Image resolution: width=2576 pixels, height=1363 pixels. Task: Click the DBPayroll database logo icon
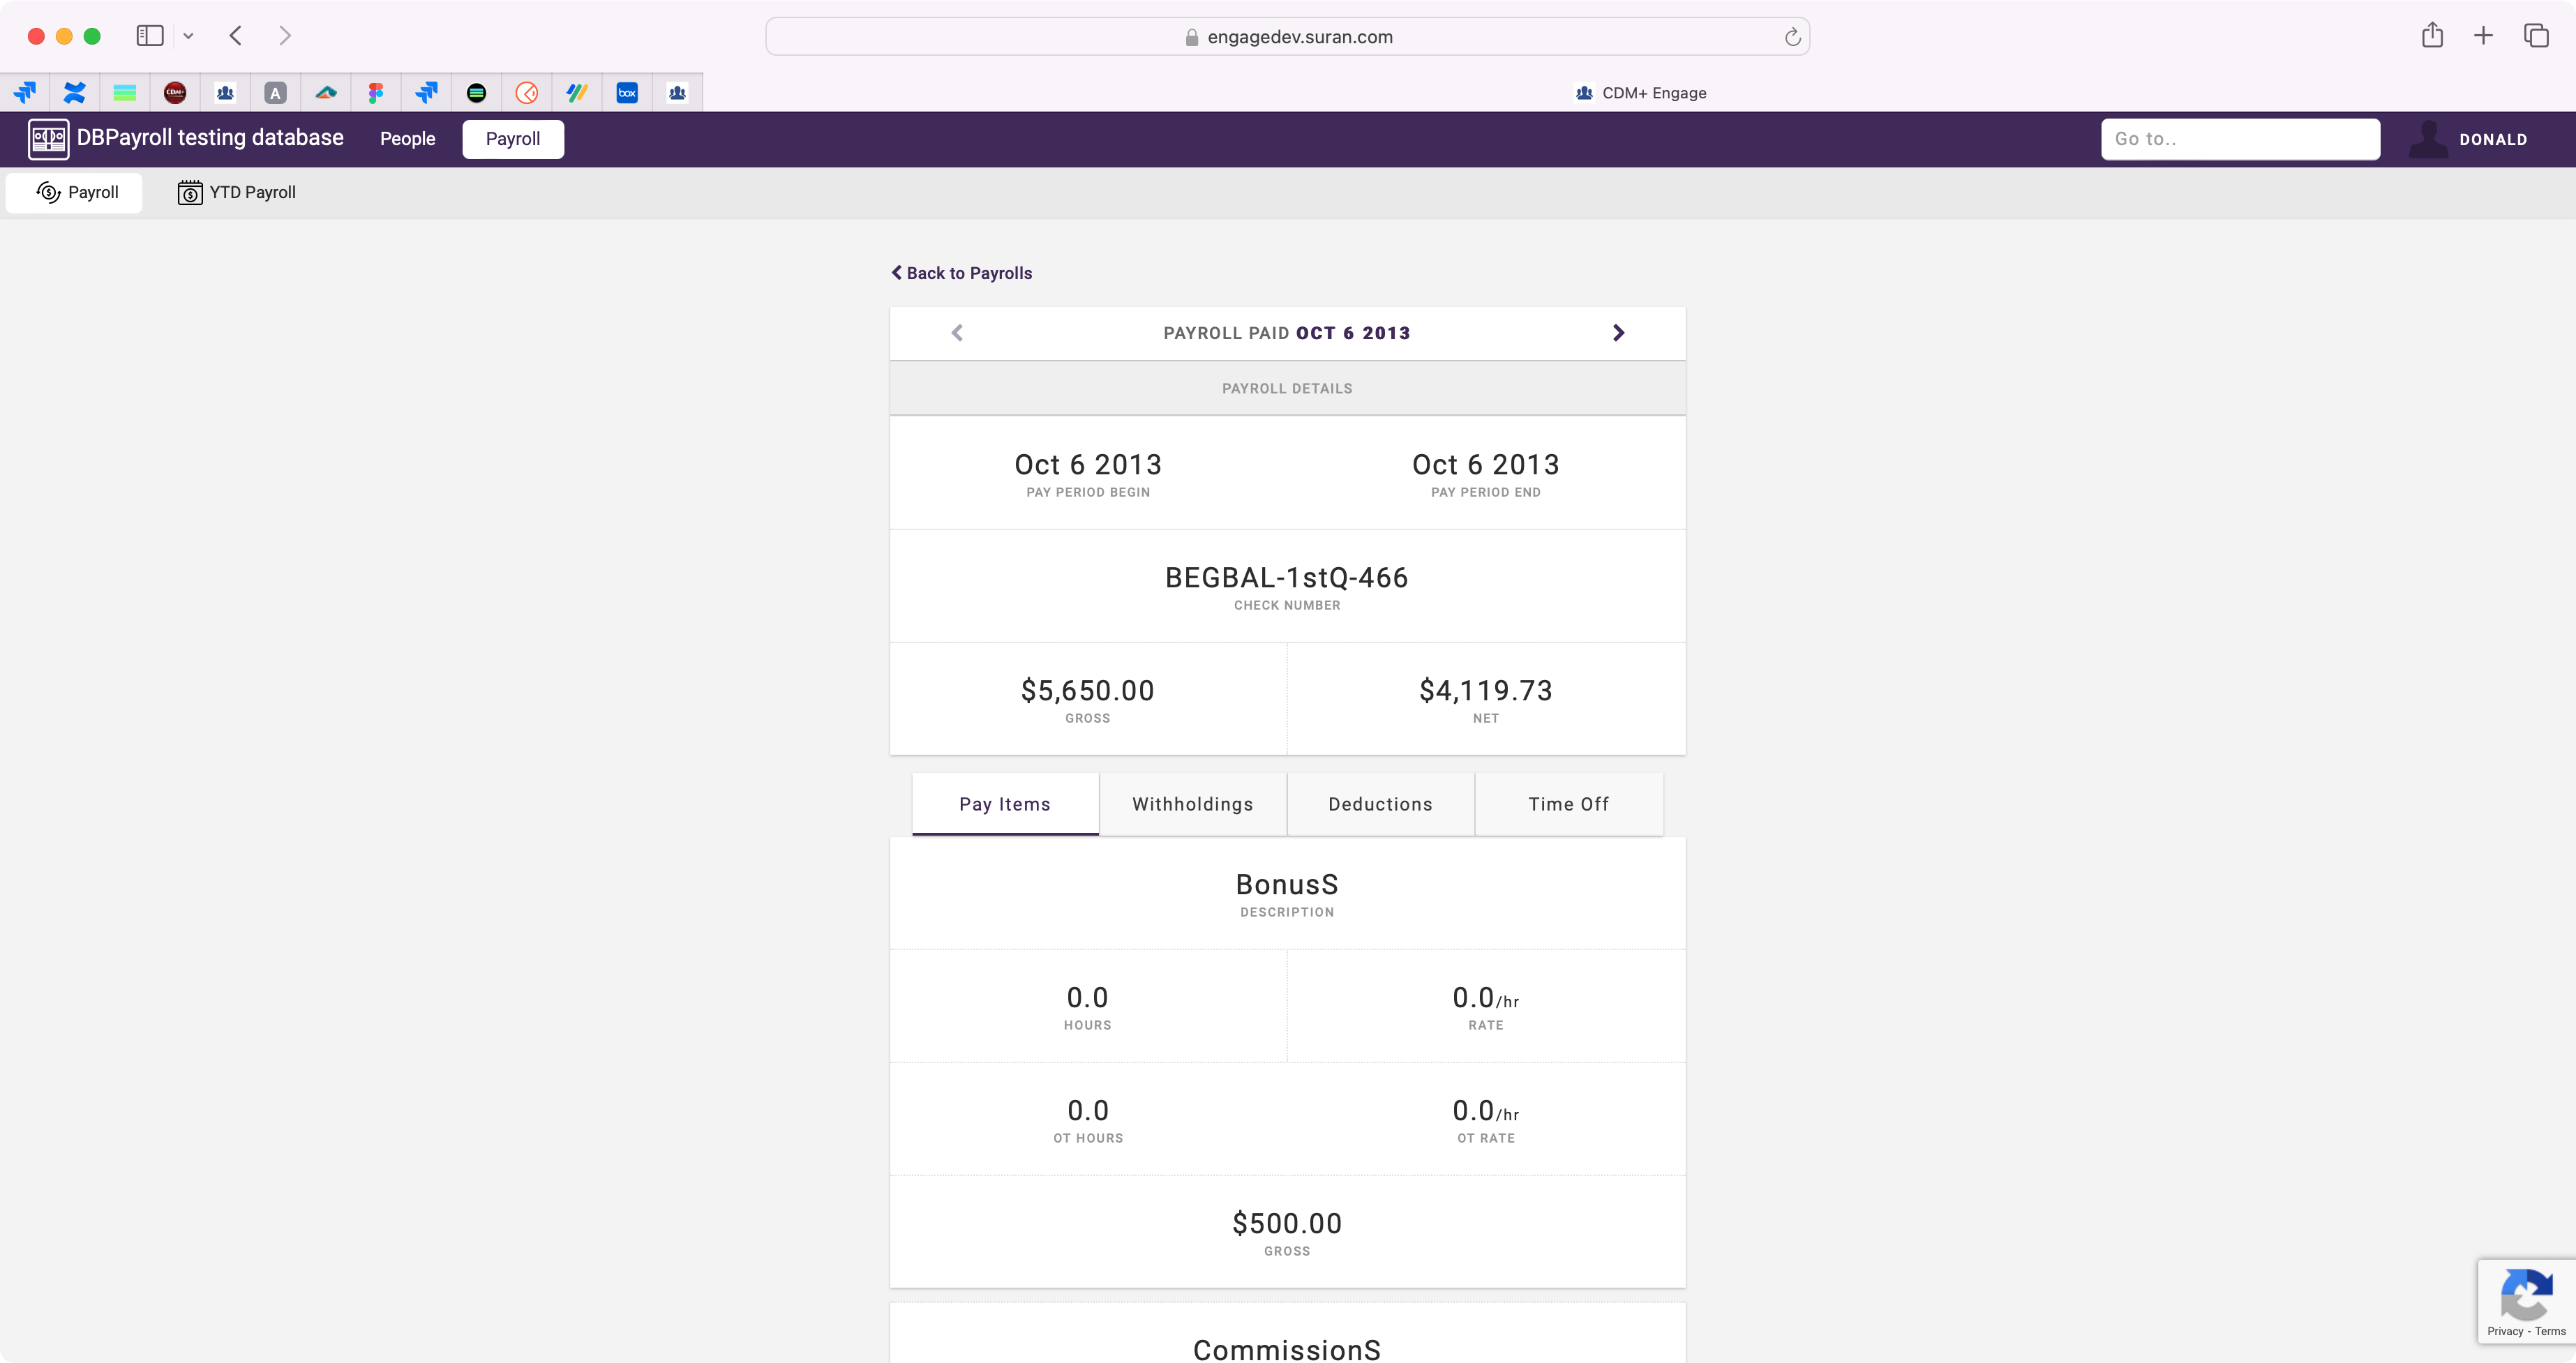[x=48, y=139]
